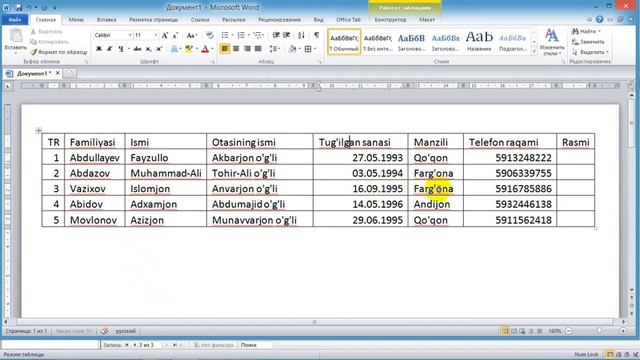Click the borders grid icon
The height and width of the screenshot is (360, 640).
pyautogui.click(x=308, y=49)
